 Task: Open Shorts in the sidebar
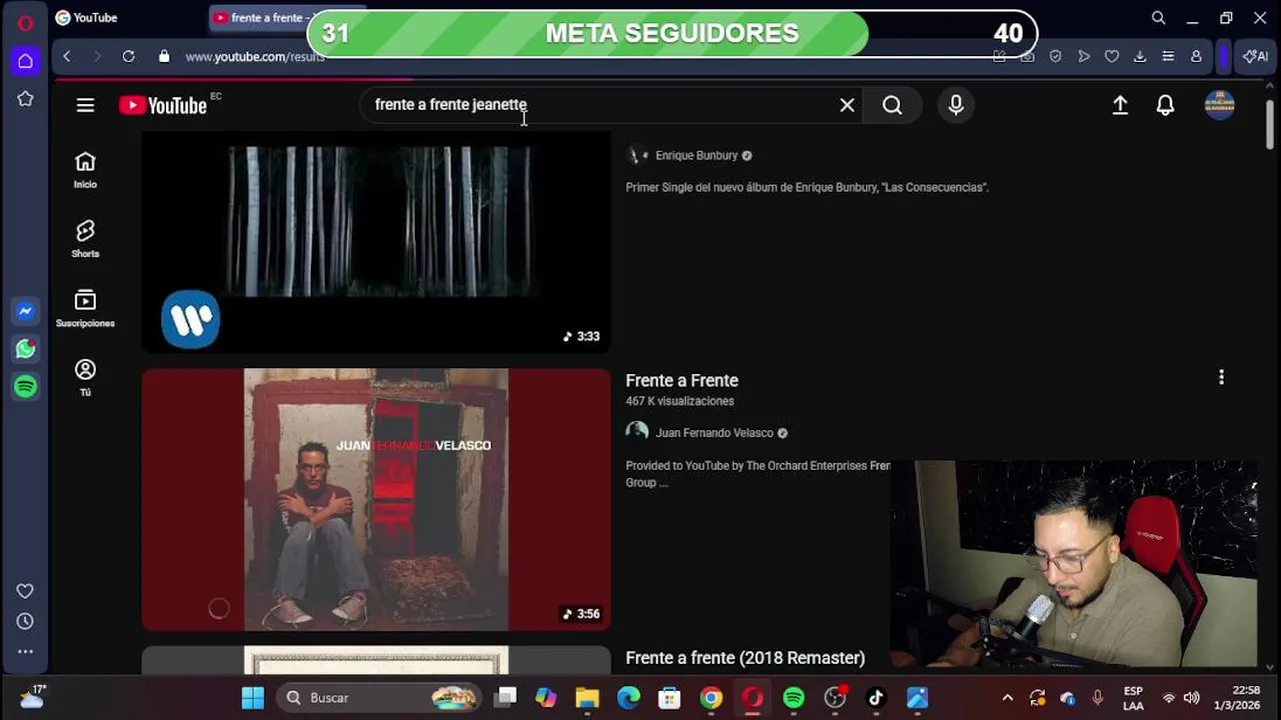(x=85, y=239)
